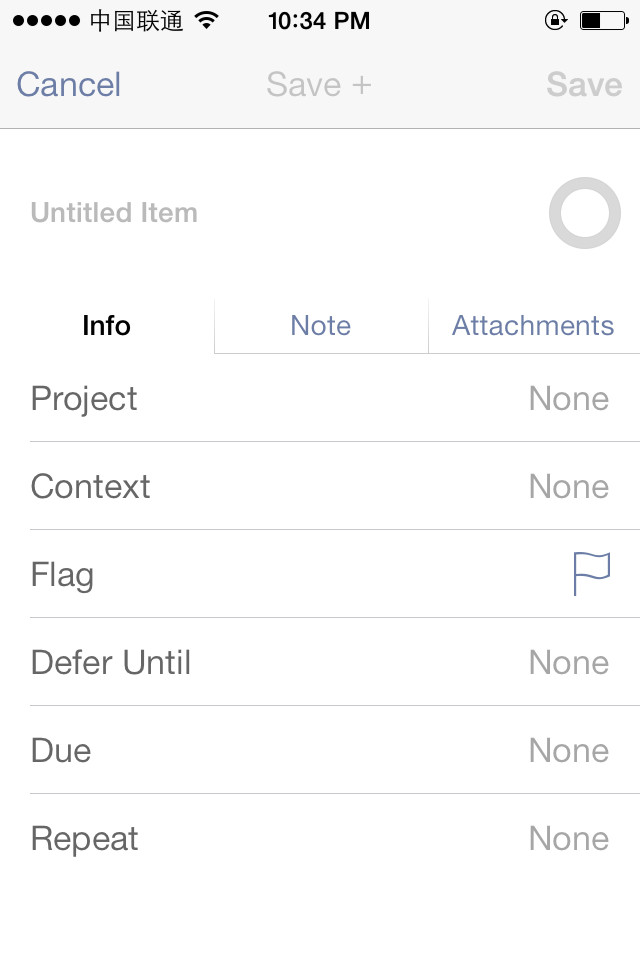The width and height of the screenshot is (640, 960).
Task: Tap the Flag row label
Action: [x=62, y=576]
